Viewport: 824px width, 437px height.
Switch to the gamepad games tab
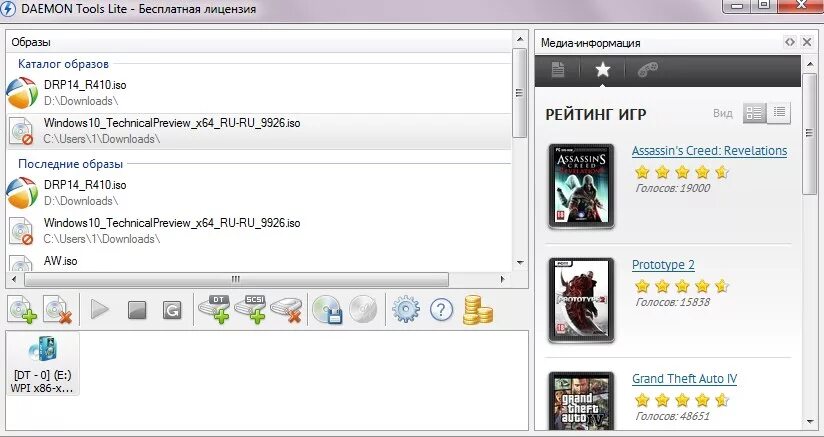pos(647,70)
